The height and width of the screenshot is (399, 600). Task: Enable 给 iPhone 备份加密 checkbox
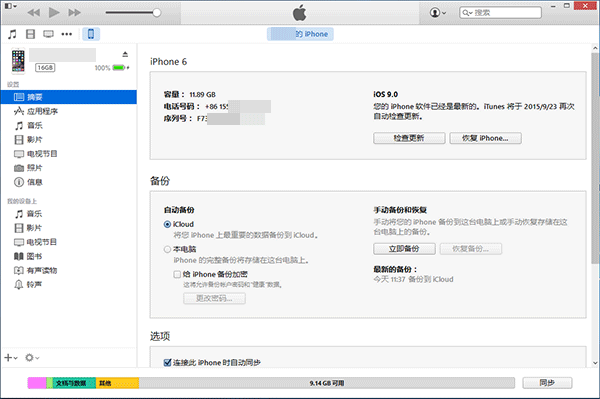[x=177, y=274]
